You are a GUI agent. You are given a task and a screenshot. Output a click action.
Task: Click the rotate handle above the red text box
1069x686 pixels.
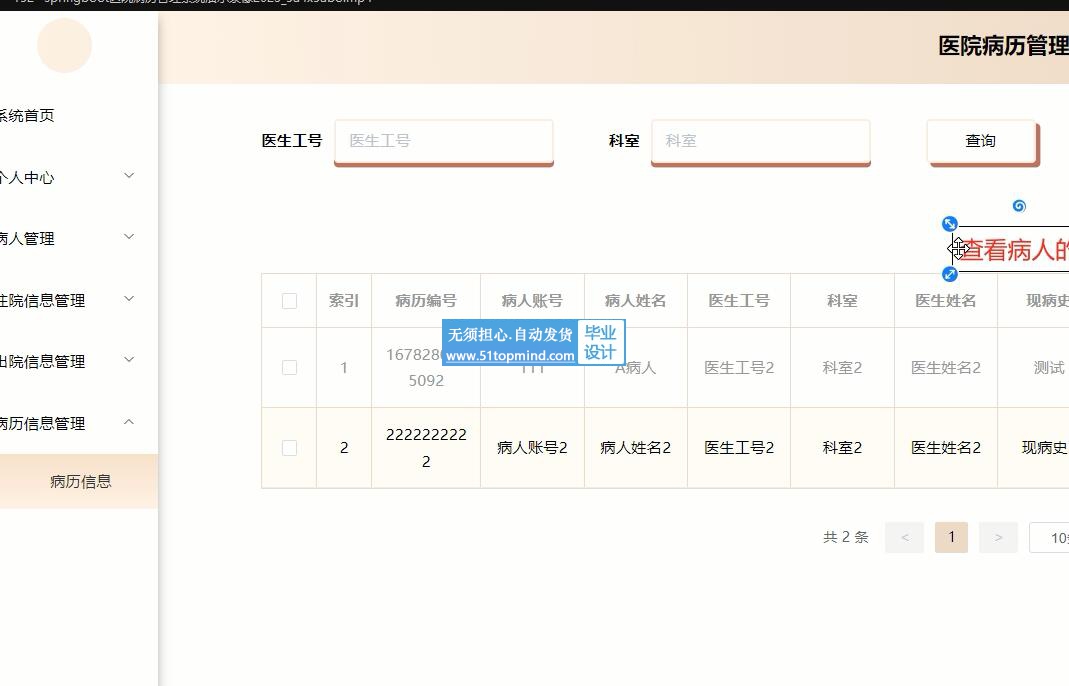tap(1018, 206)
